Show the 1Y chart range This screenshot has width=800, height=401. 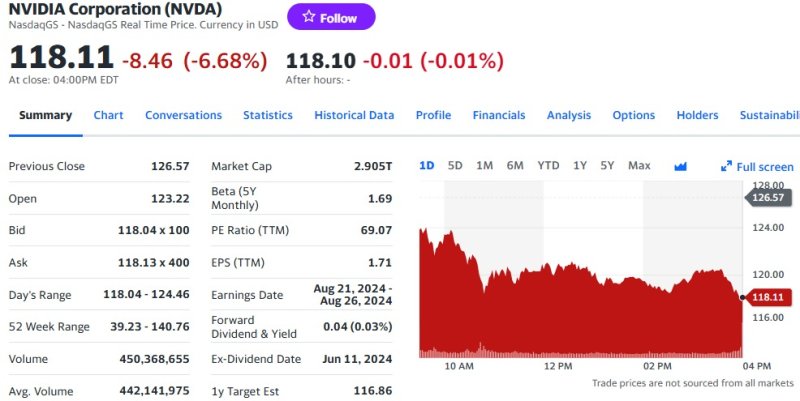click(580, 166)
